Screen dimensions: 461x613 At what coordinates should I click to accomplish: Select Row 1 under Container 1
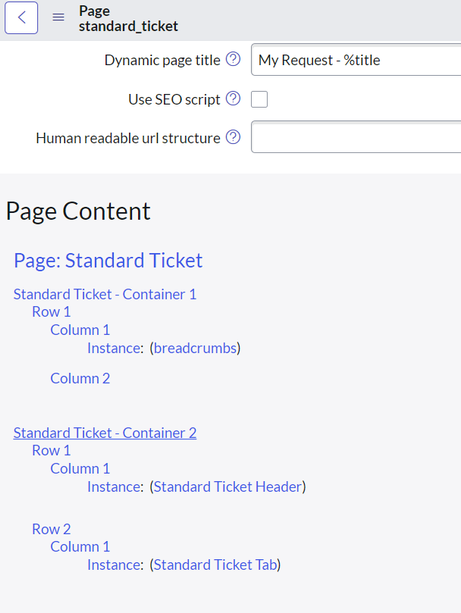(x=51, y=312)
